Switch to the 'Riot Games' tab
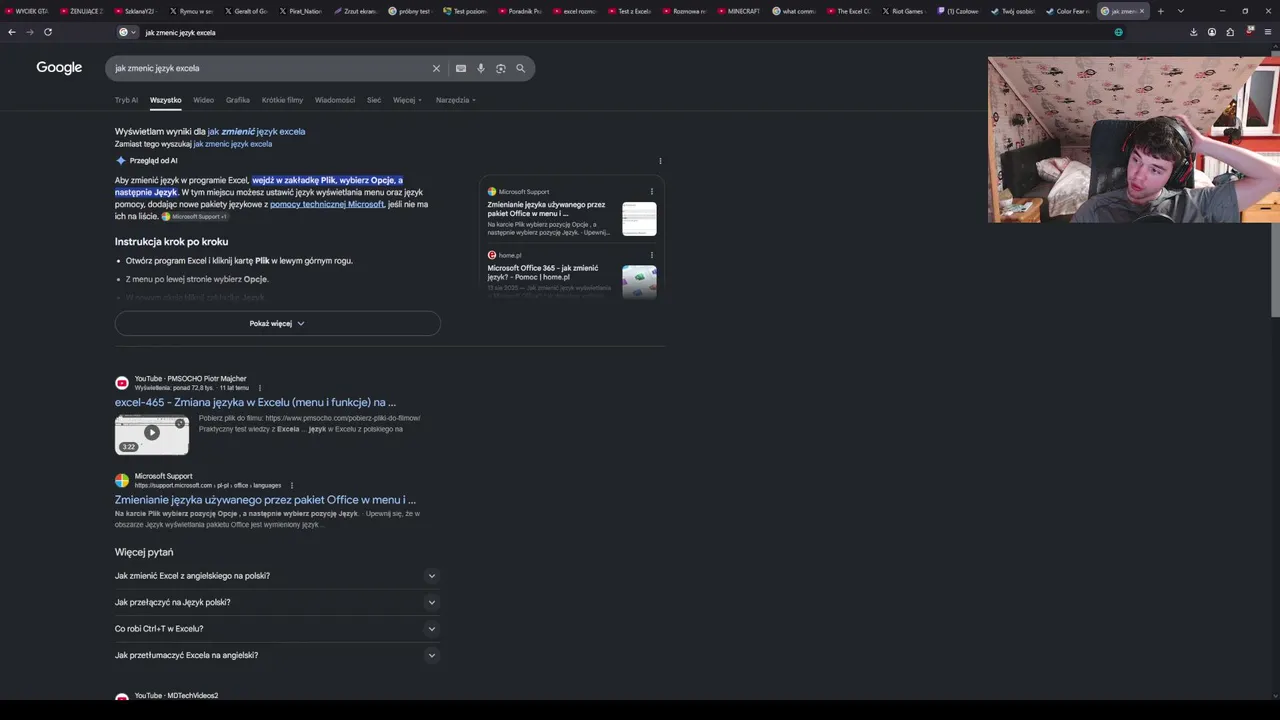This screenshot has width=1280, height=720. pyautogui.click(x=902, y=11)
